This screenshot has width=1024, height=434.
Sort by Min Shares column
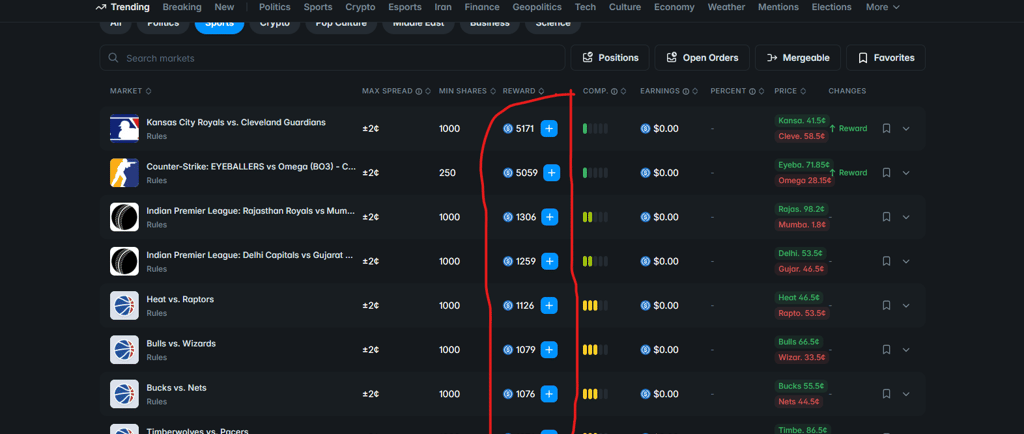coord(468,91)
